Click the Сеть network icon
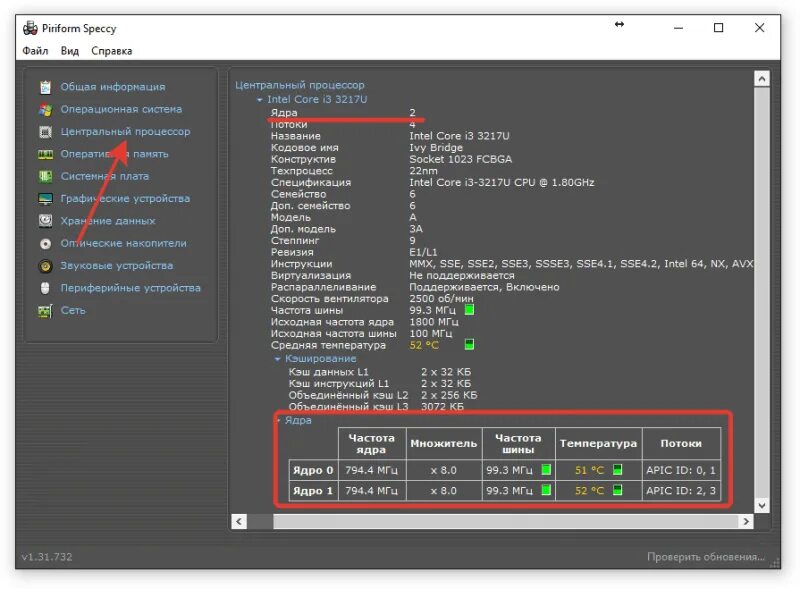 [45, 310]
